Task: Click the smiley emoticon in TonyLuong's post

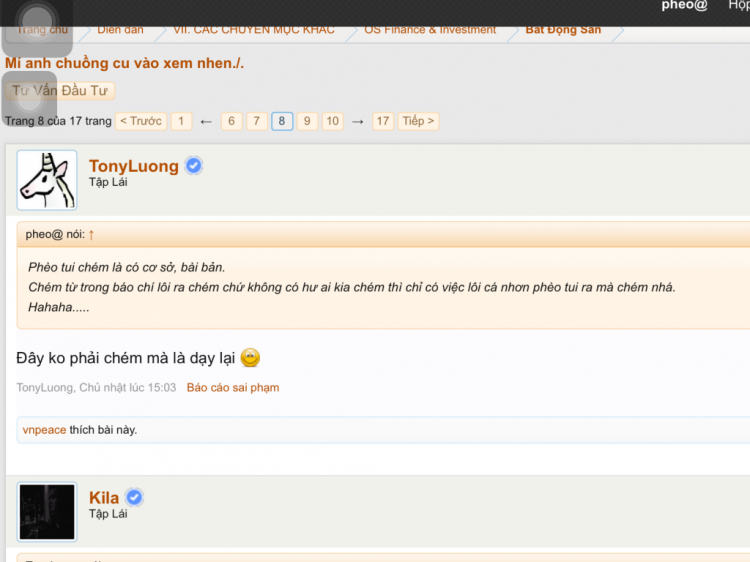Action: tap(250, 357)
